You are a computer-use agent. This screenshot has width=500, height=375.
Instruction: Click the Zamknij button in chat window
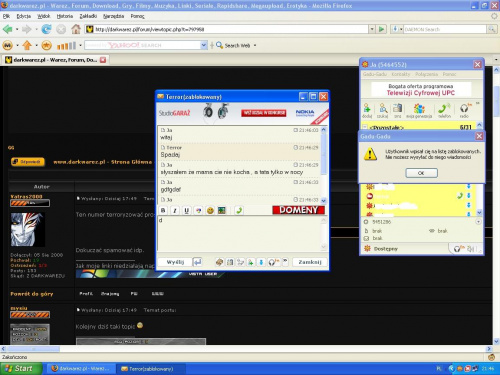tap(310, 262)
